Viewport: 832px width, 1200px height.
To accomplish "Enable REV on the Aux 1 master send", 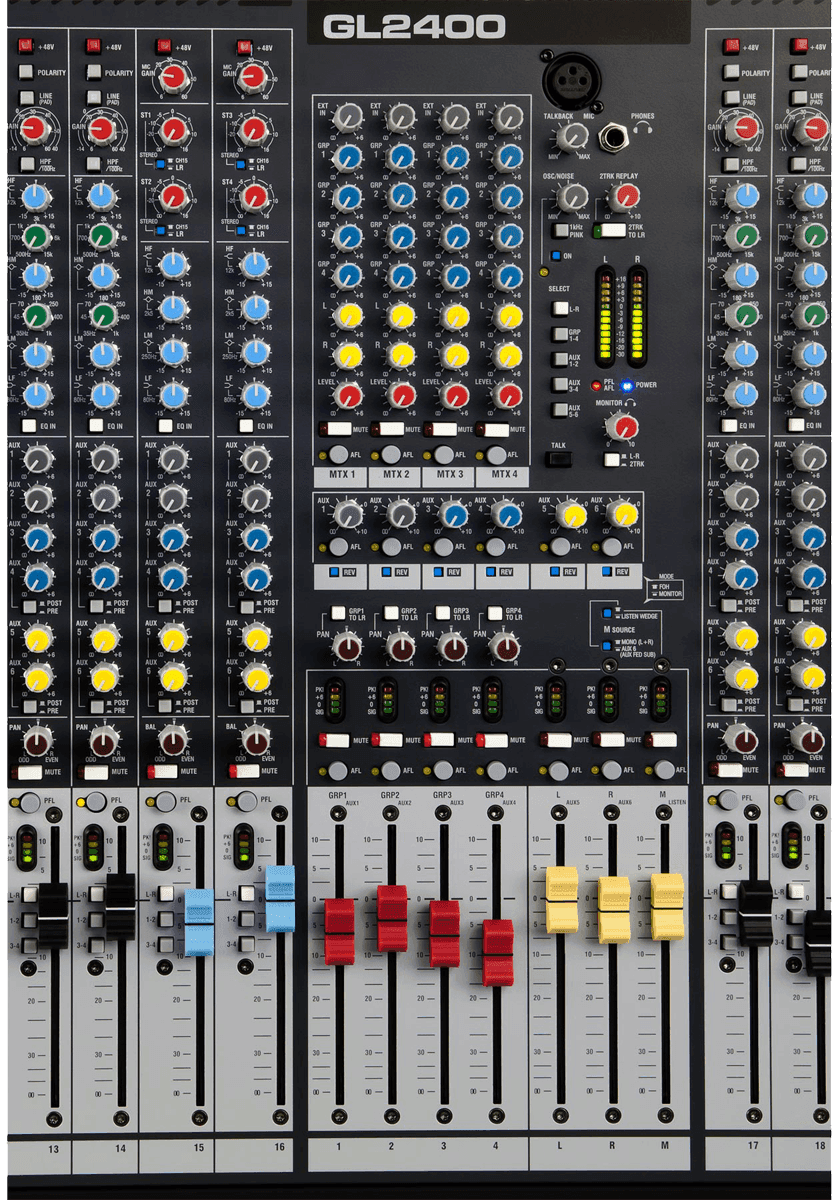I will point(332,573).
